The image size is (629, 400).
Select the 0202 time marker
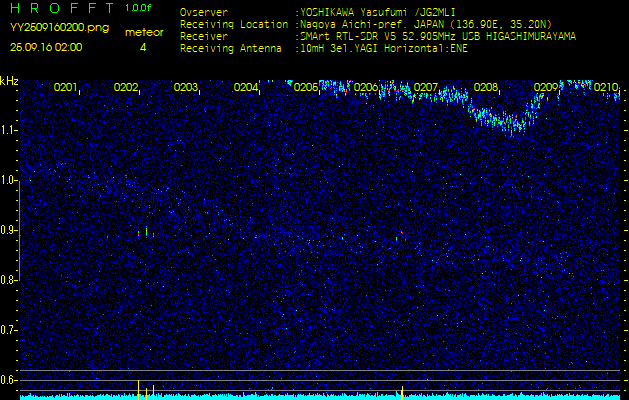[x=126, y=88]
